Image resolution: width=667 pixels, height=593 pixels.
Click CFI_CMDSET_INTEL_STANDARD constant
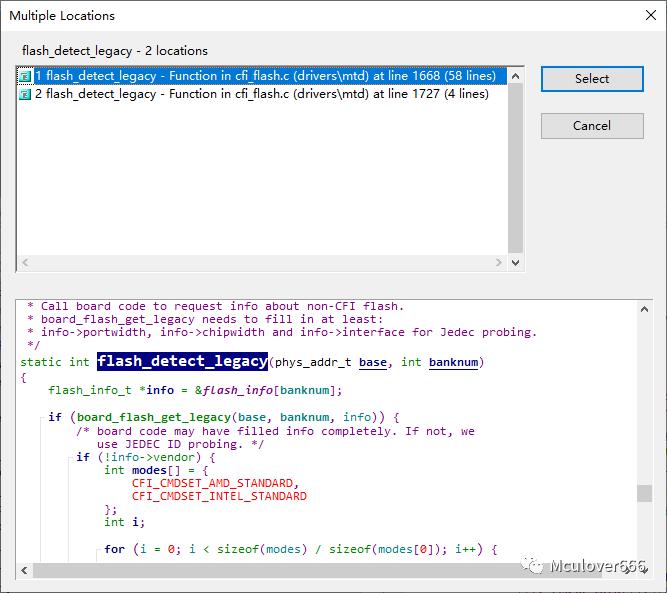219,496
